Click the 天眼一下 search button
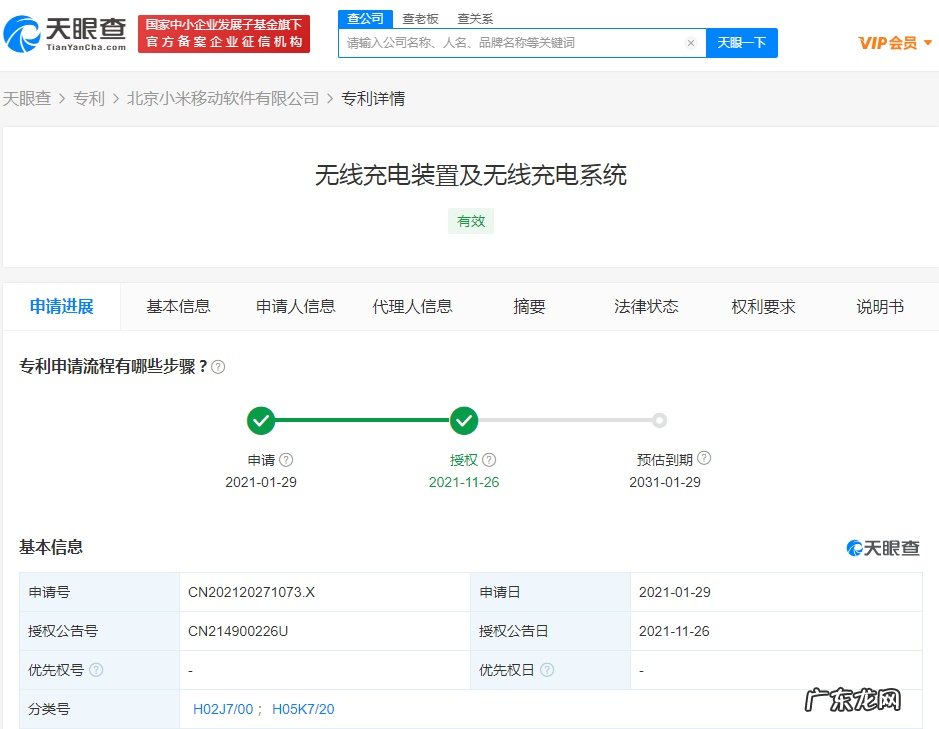 click(x=742, y=43)
